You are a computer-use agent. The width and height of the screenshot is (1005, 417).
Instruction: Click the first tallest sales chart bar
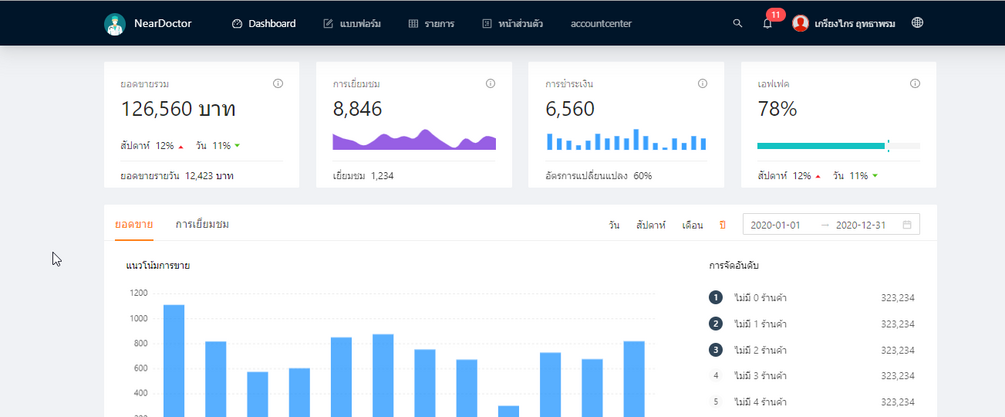click(174, 361)
